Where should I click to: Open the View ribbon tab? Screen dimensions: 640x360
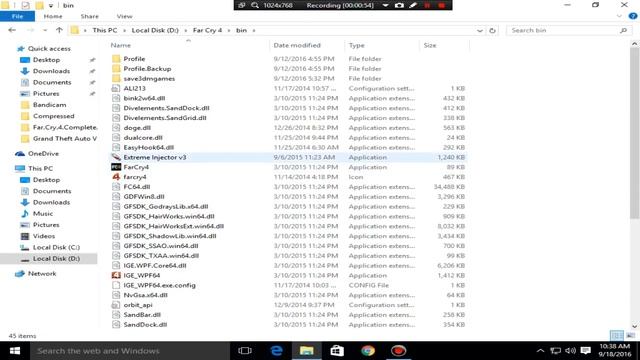click(x=124, y=16)
